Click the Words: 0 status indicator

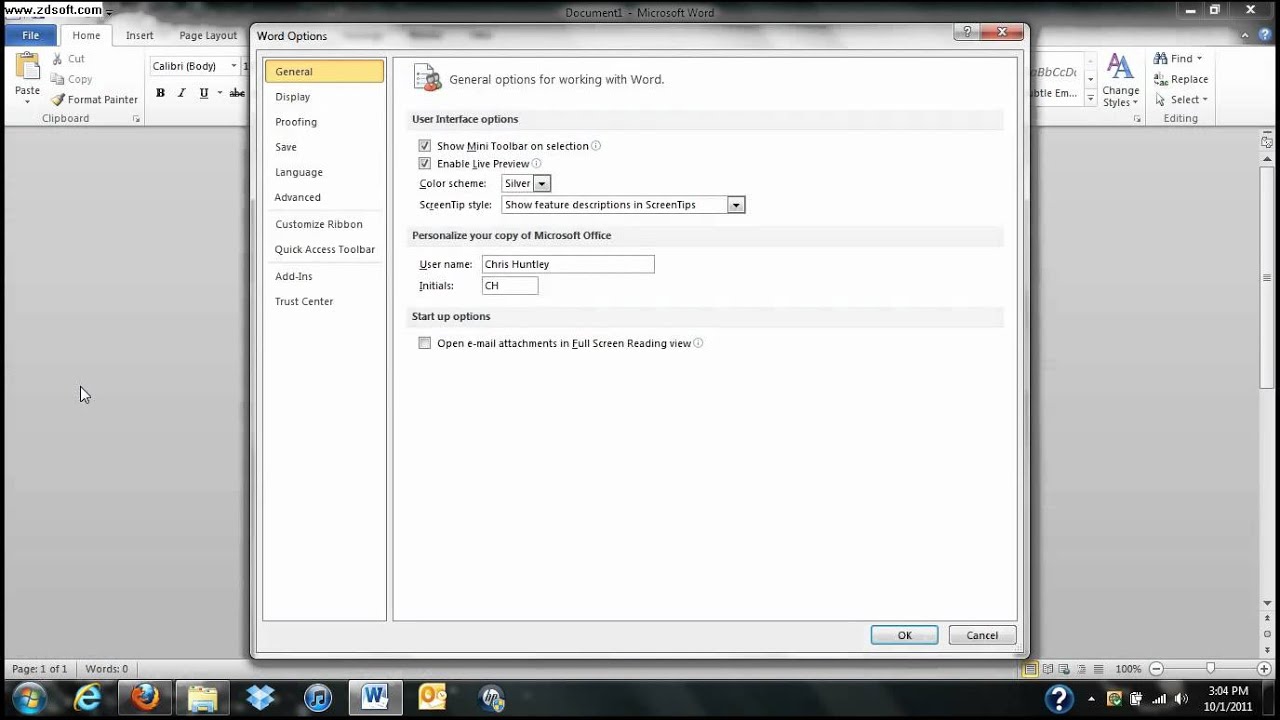tap(107, 669)
